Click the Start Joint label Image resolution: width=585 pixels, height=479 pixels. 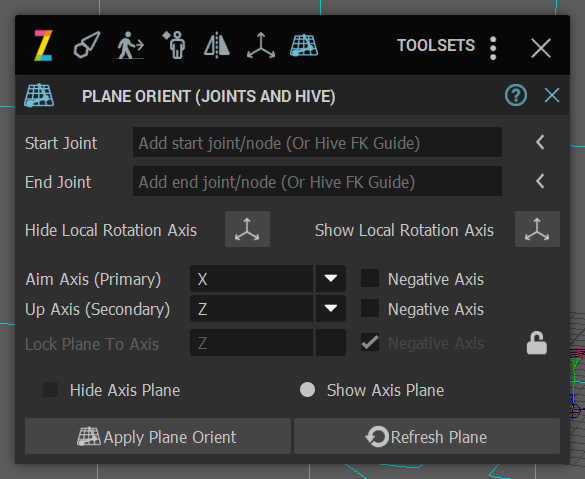click(x=61, y=143)
